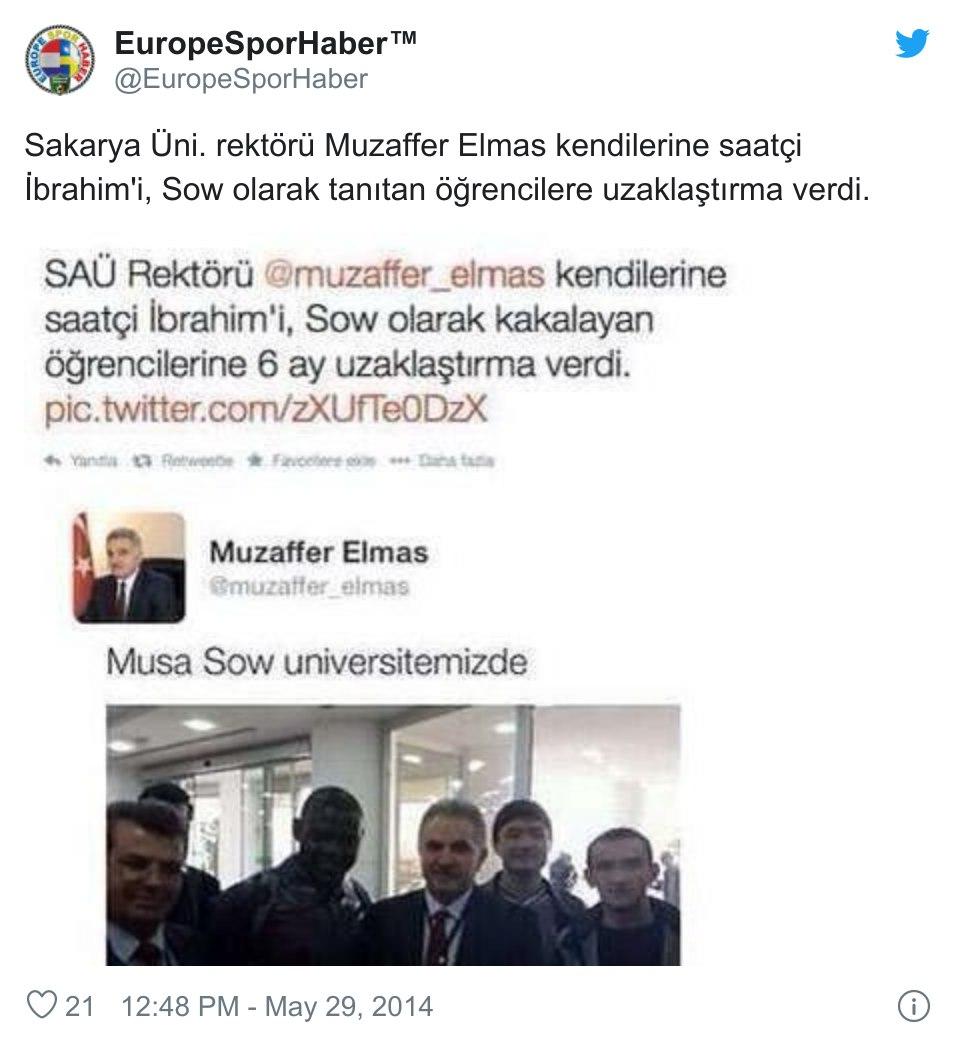Open the info icon beside the timestamp
956x1046 pixels.
913,1005
